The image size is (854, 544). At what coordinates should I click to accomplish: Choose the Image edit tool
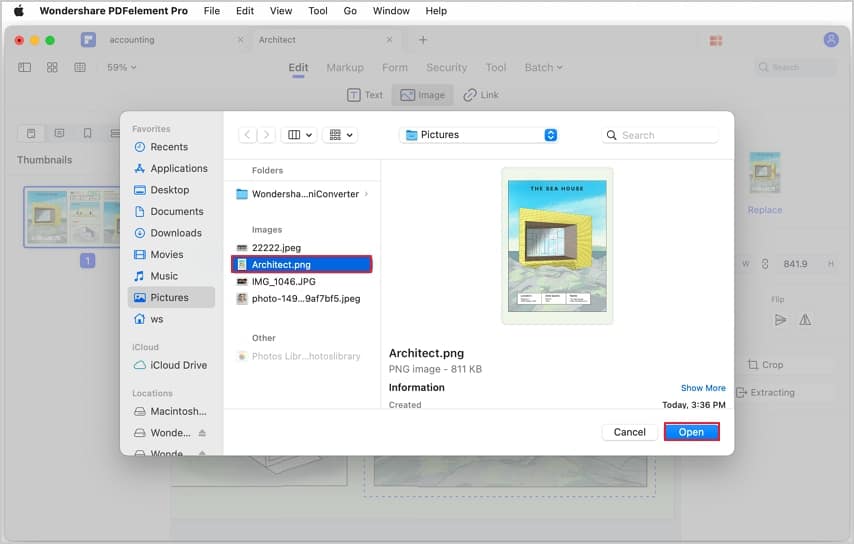click(423, 95)
